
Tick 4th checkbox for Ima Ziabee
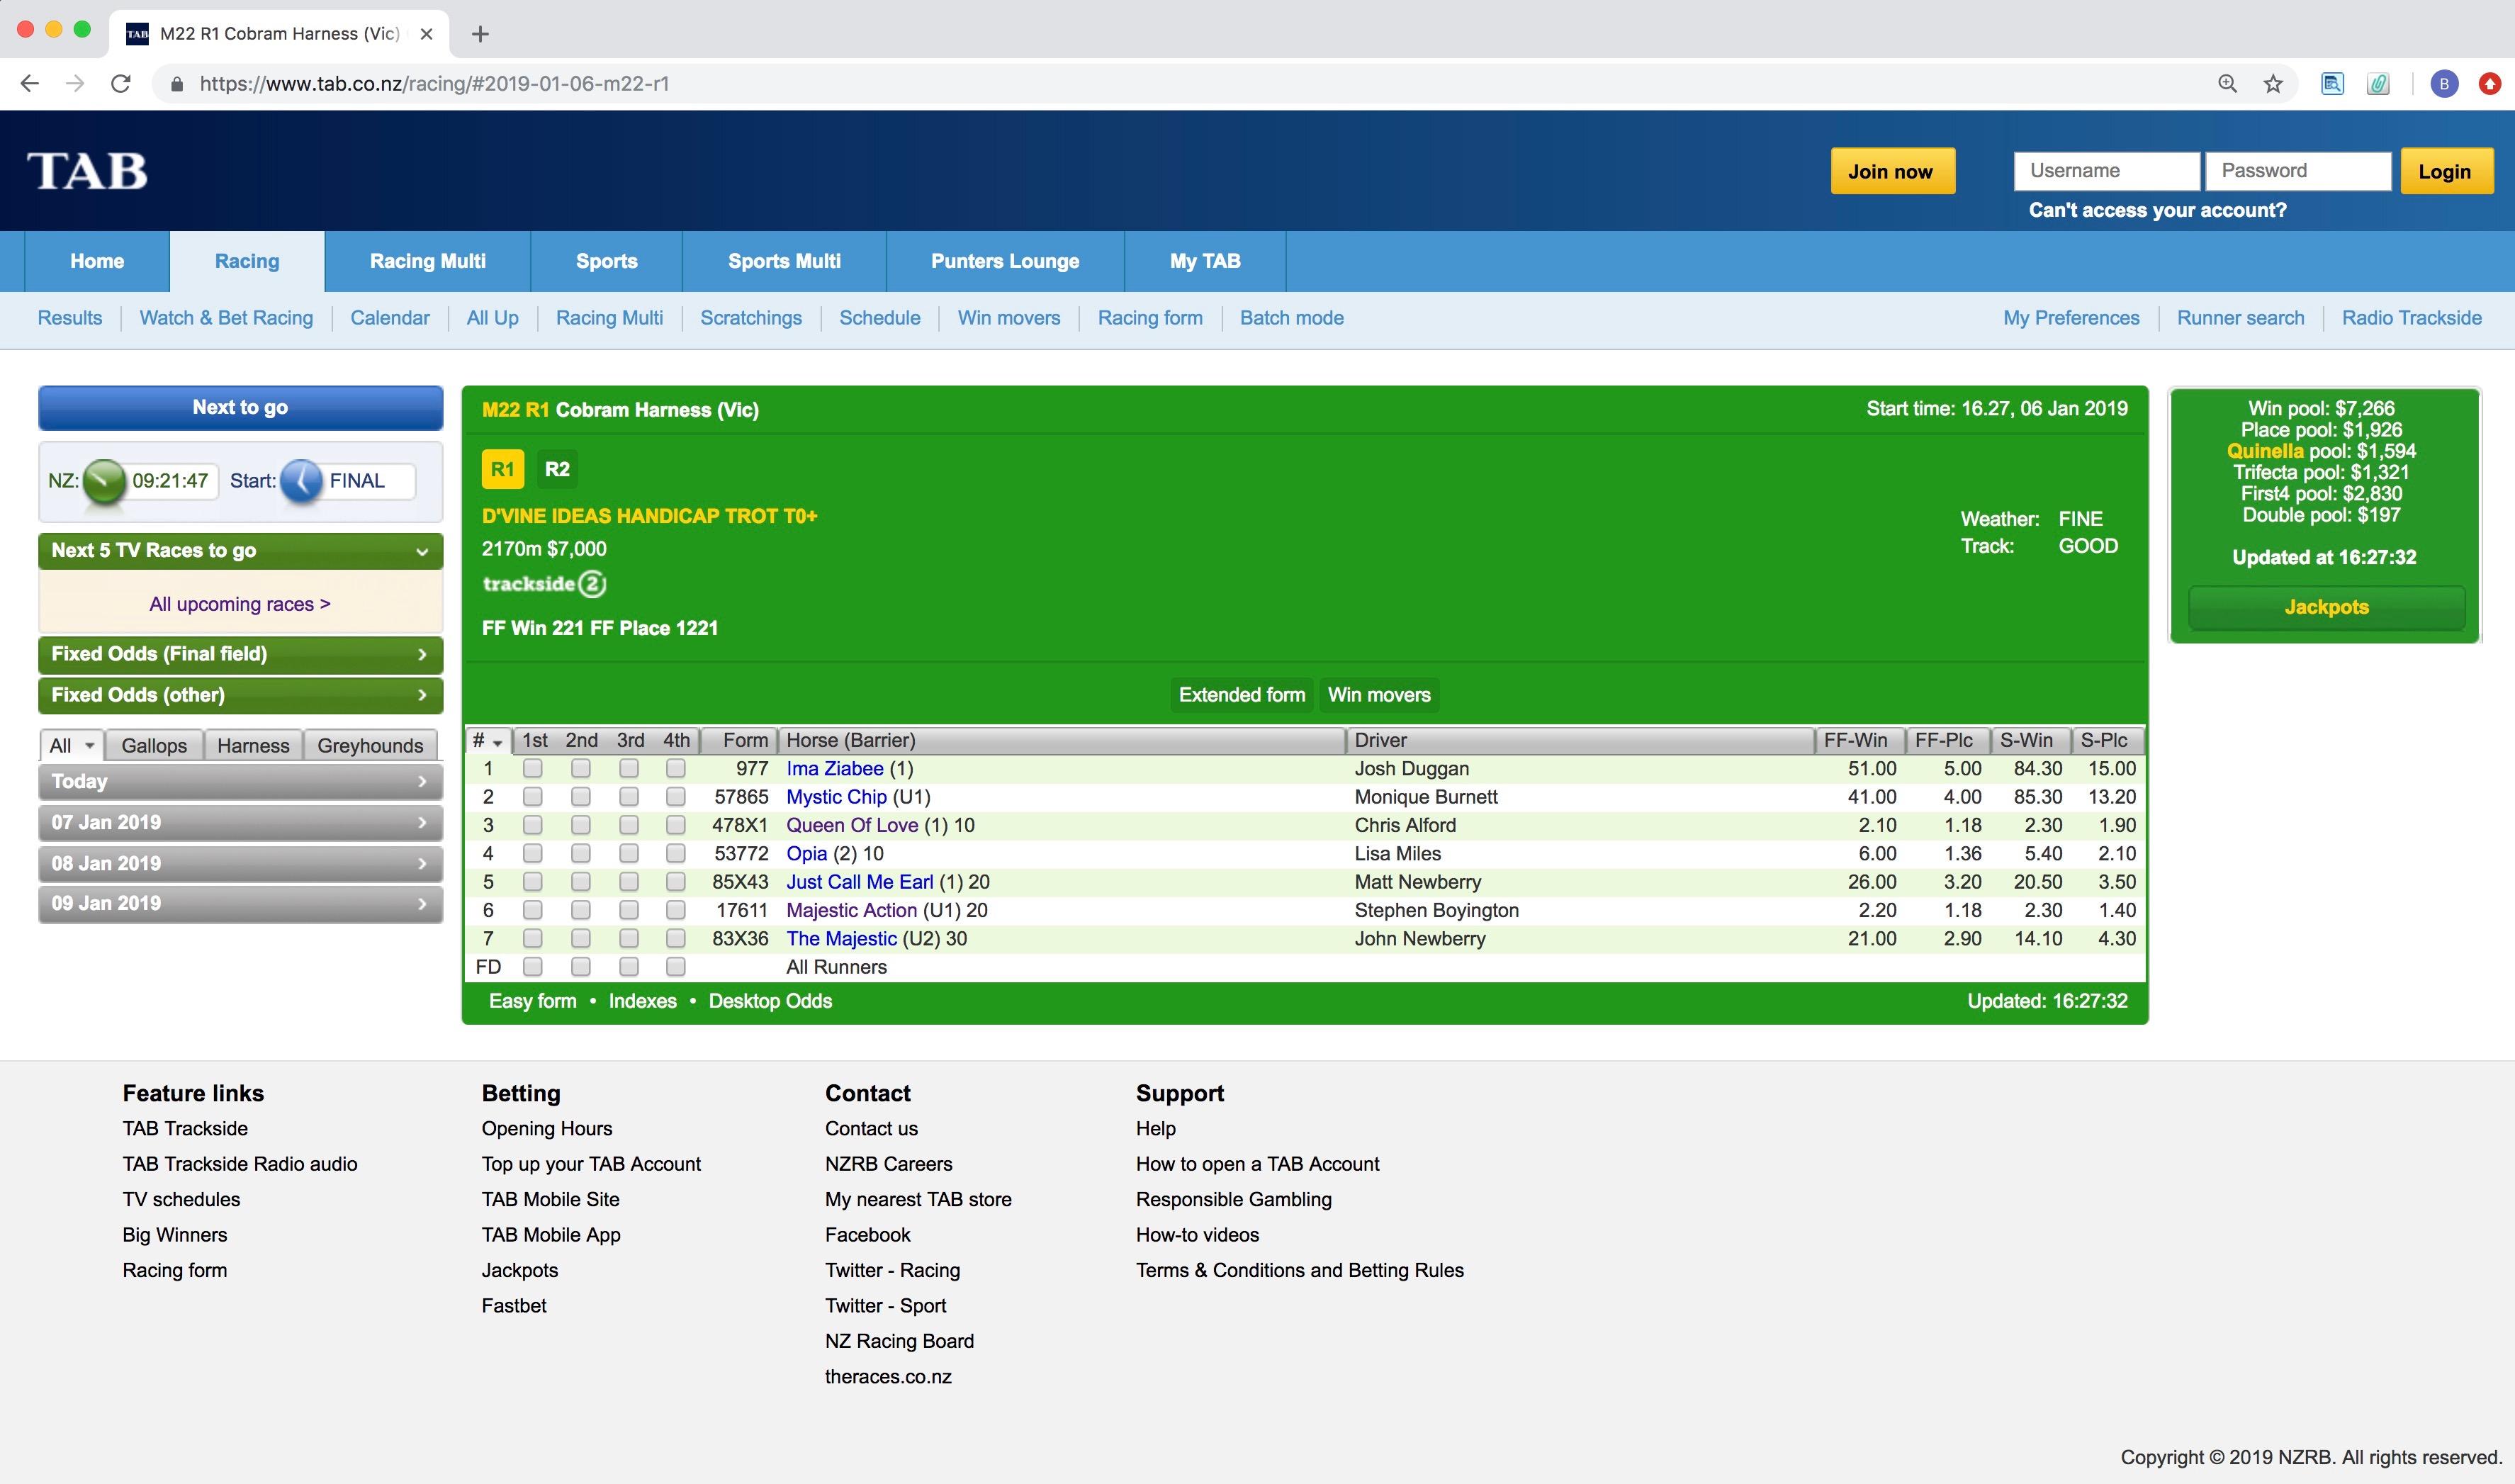tap(676, 768)
